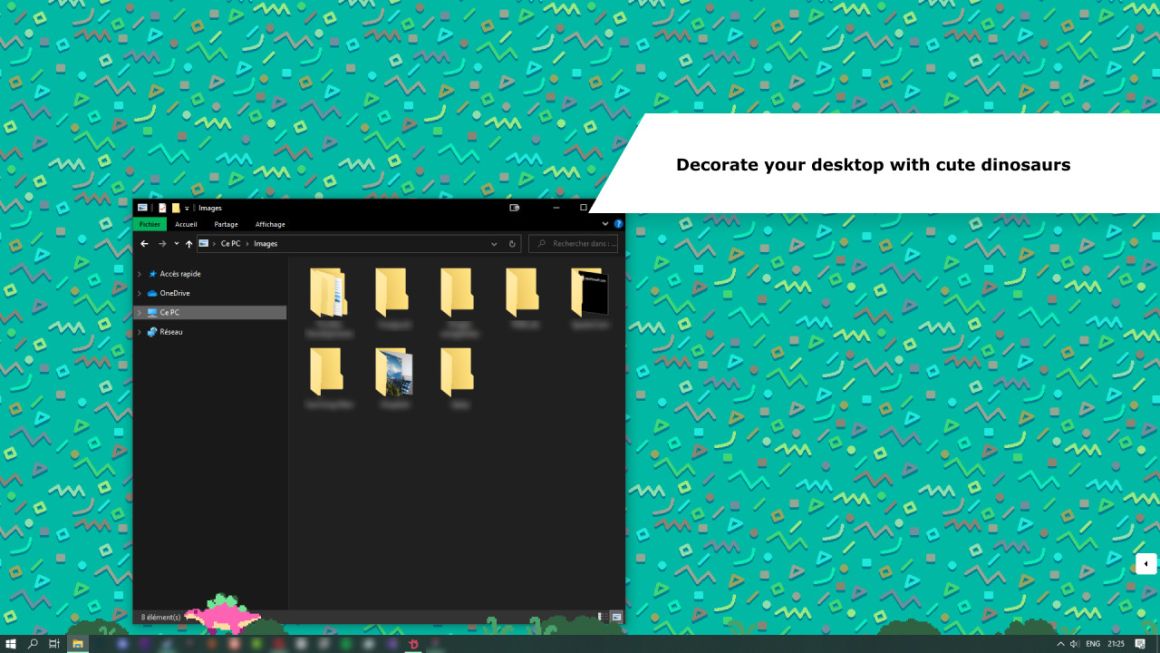
Task: Open the notification center icon
Action: coord(1140,643)
